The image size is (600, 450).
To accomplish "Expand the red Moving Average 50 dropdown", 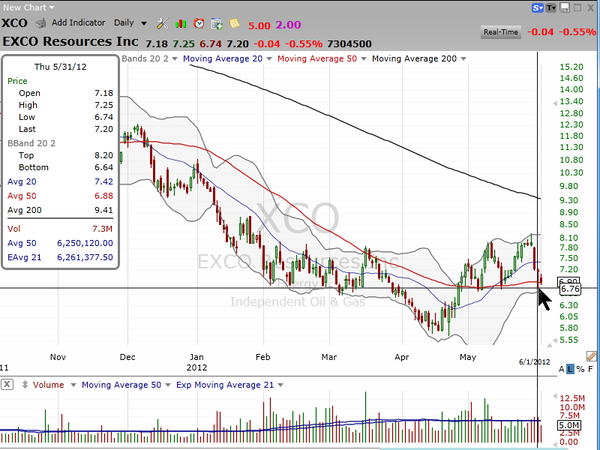I will (x=364, y=59).
